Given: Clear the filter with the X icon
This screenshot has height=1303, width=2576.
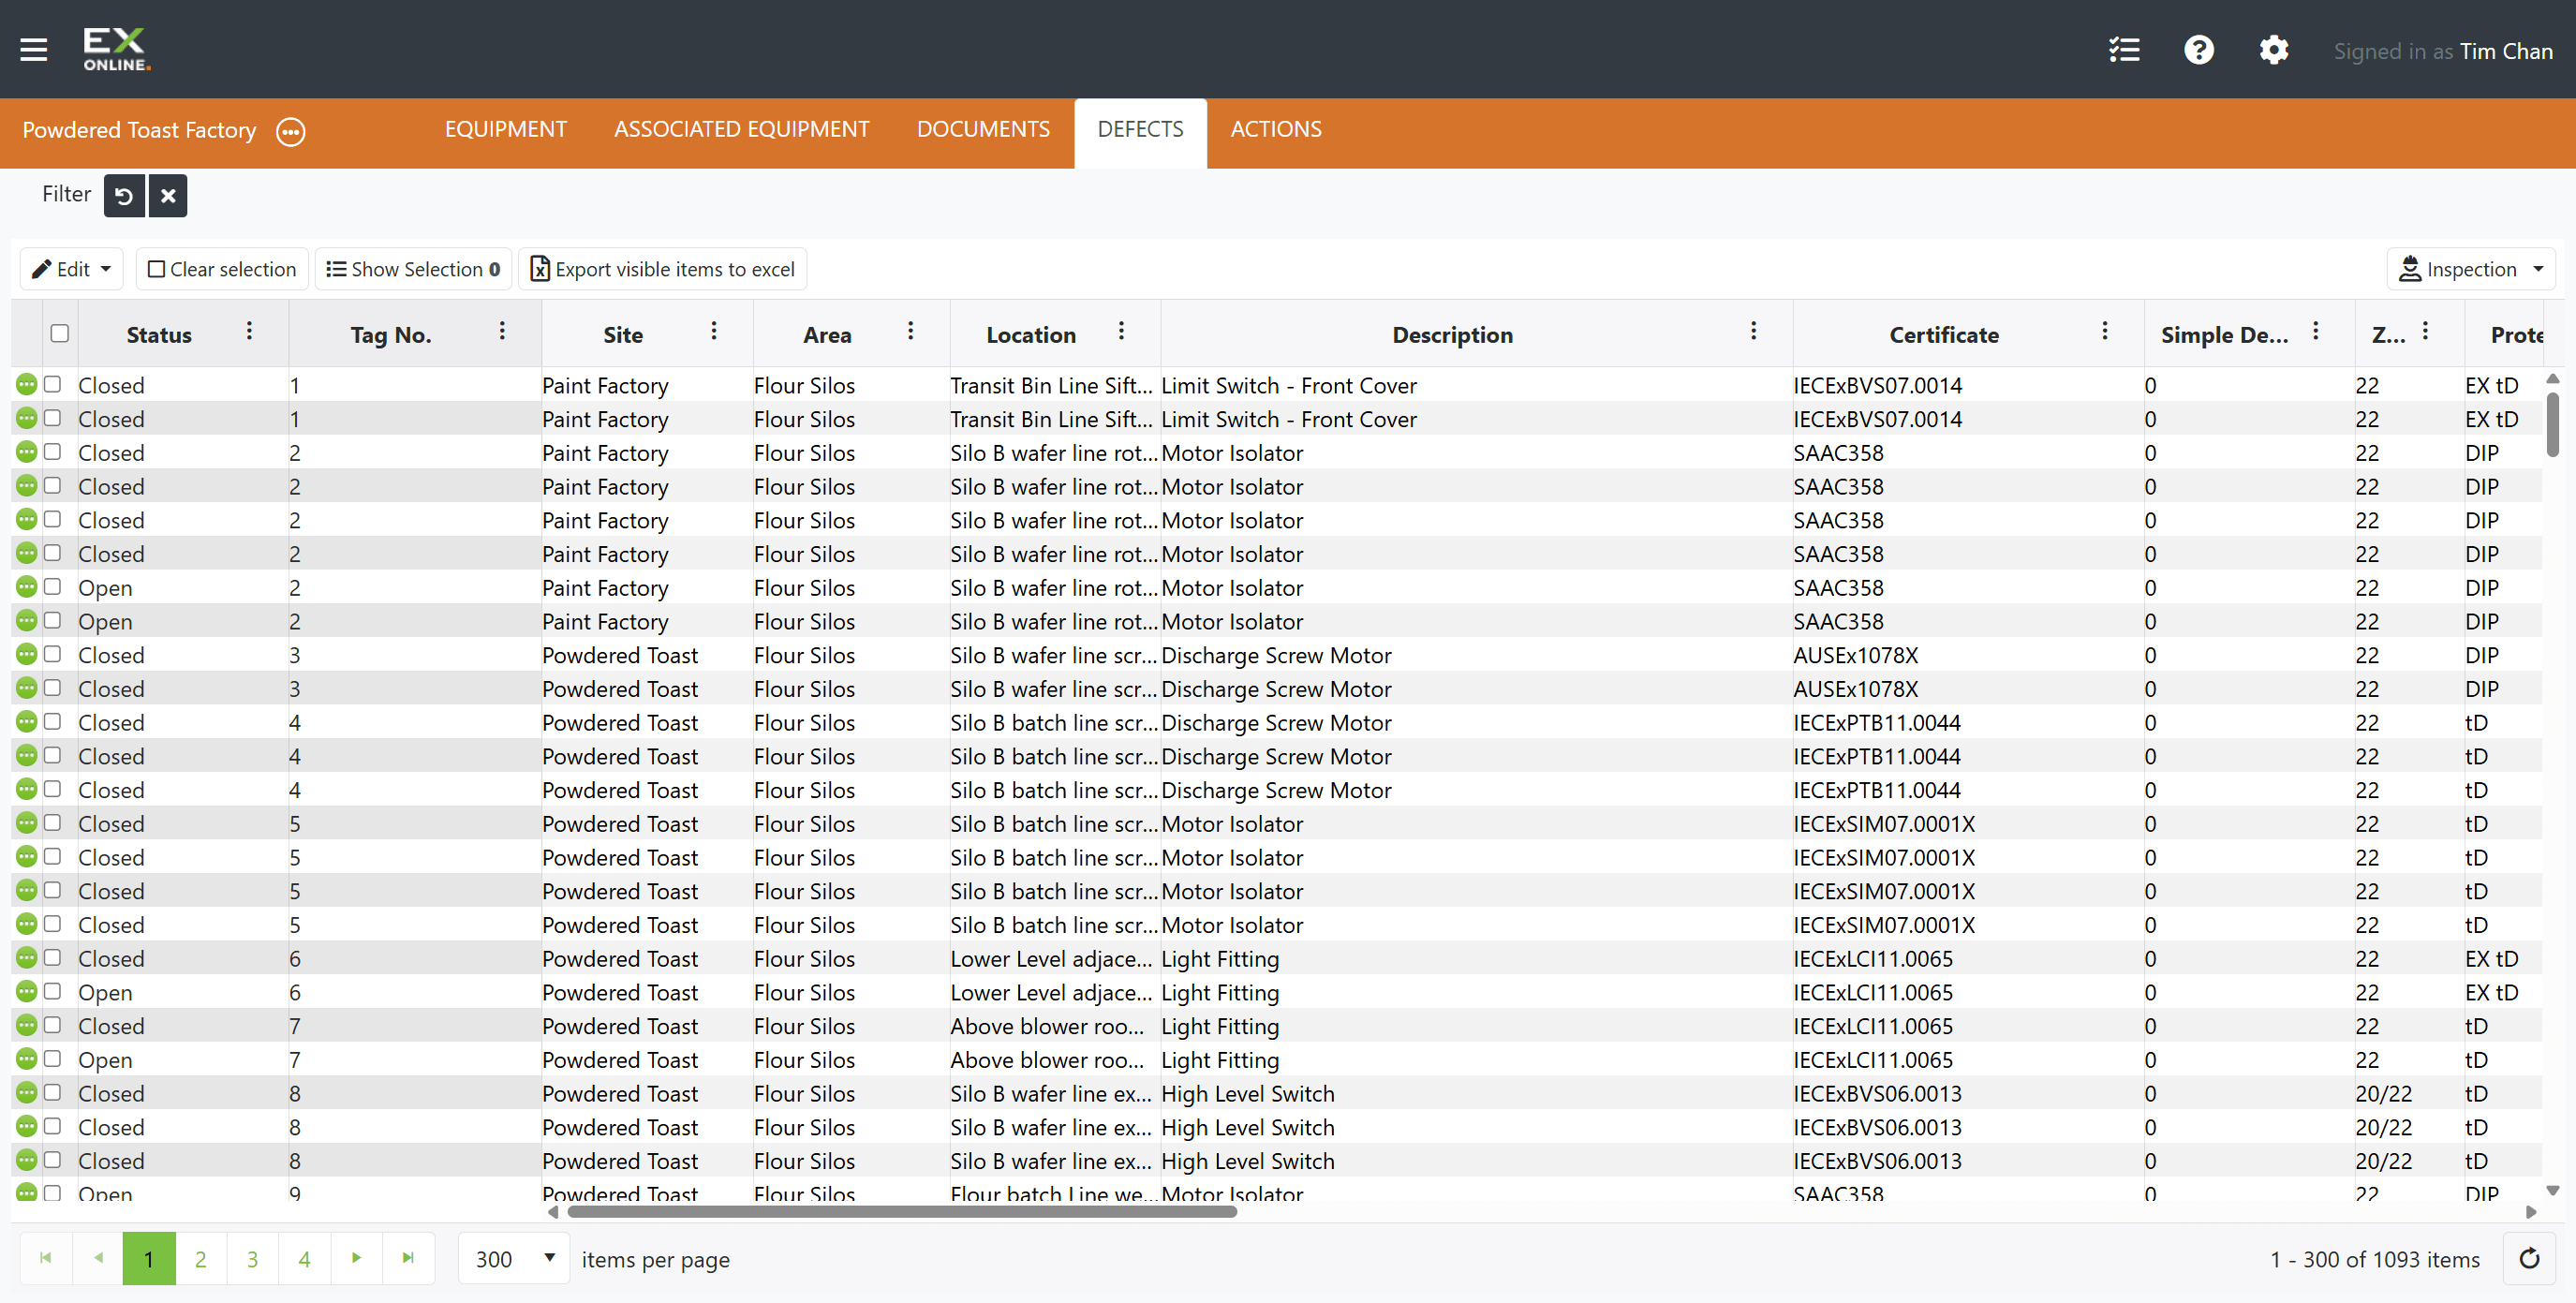Looking at the screenshot, I should pos(168,195).
